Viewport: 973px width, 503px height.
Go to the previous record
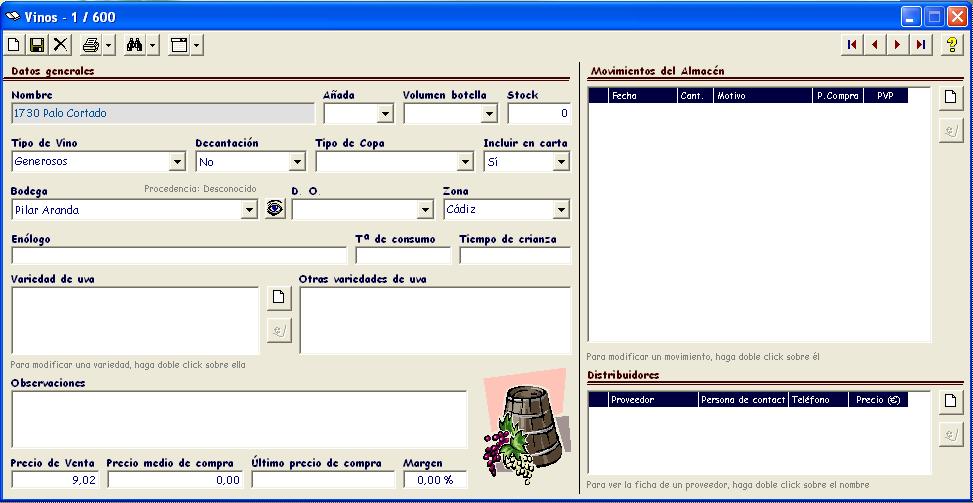pyautogui.click(x=875, y=45)
